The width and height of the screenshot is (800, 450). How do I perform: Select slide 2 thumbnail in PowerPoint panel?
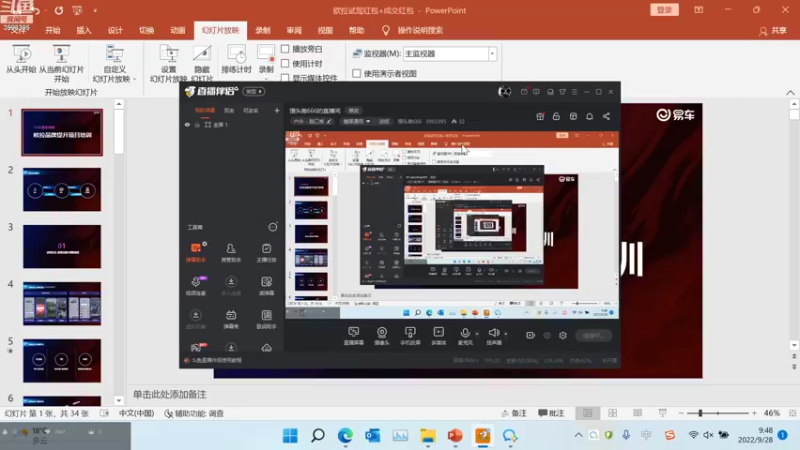click(x=62, y=189)
